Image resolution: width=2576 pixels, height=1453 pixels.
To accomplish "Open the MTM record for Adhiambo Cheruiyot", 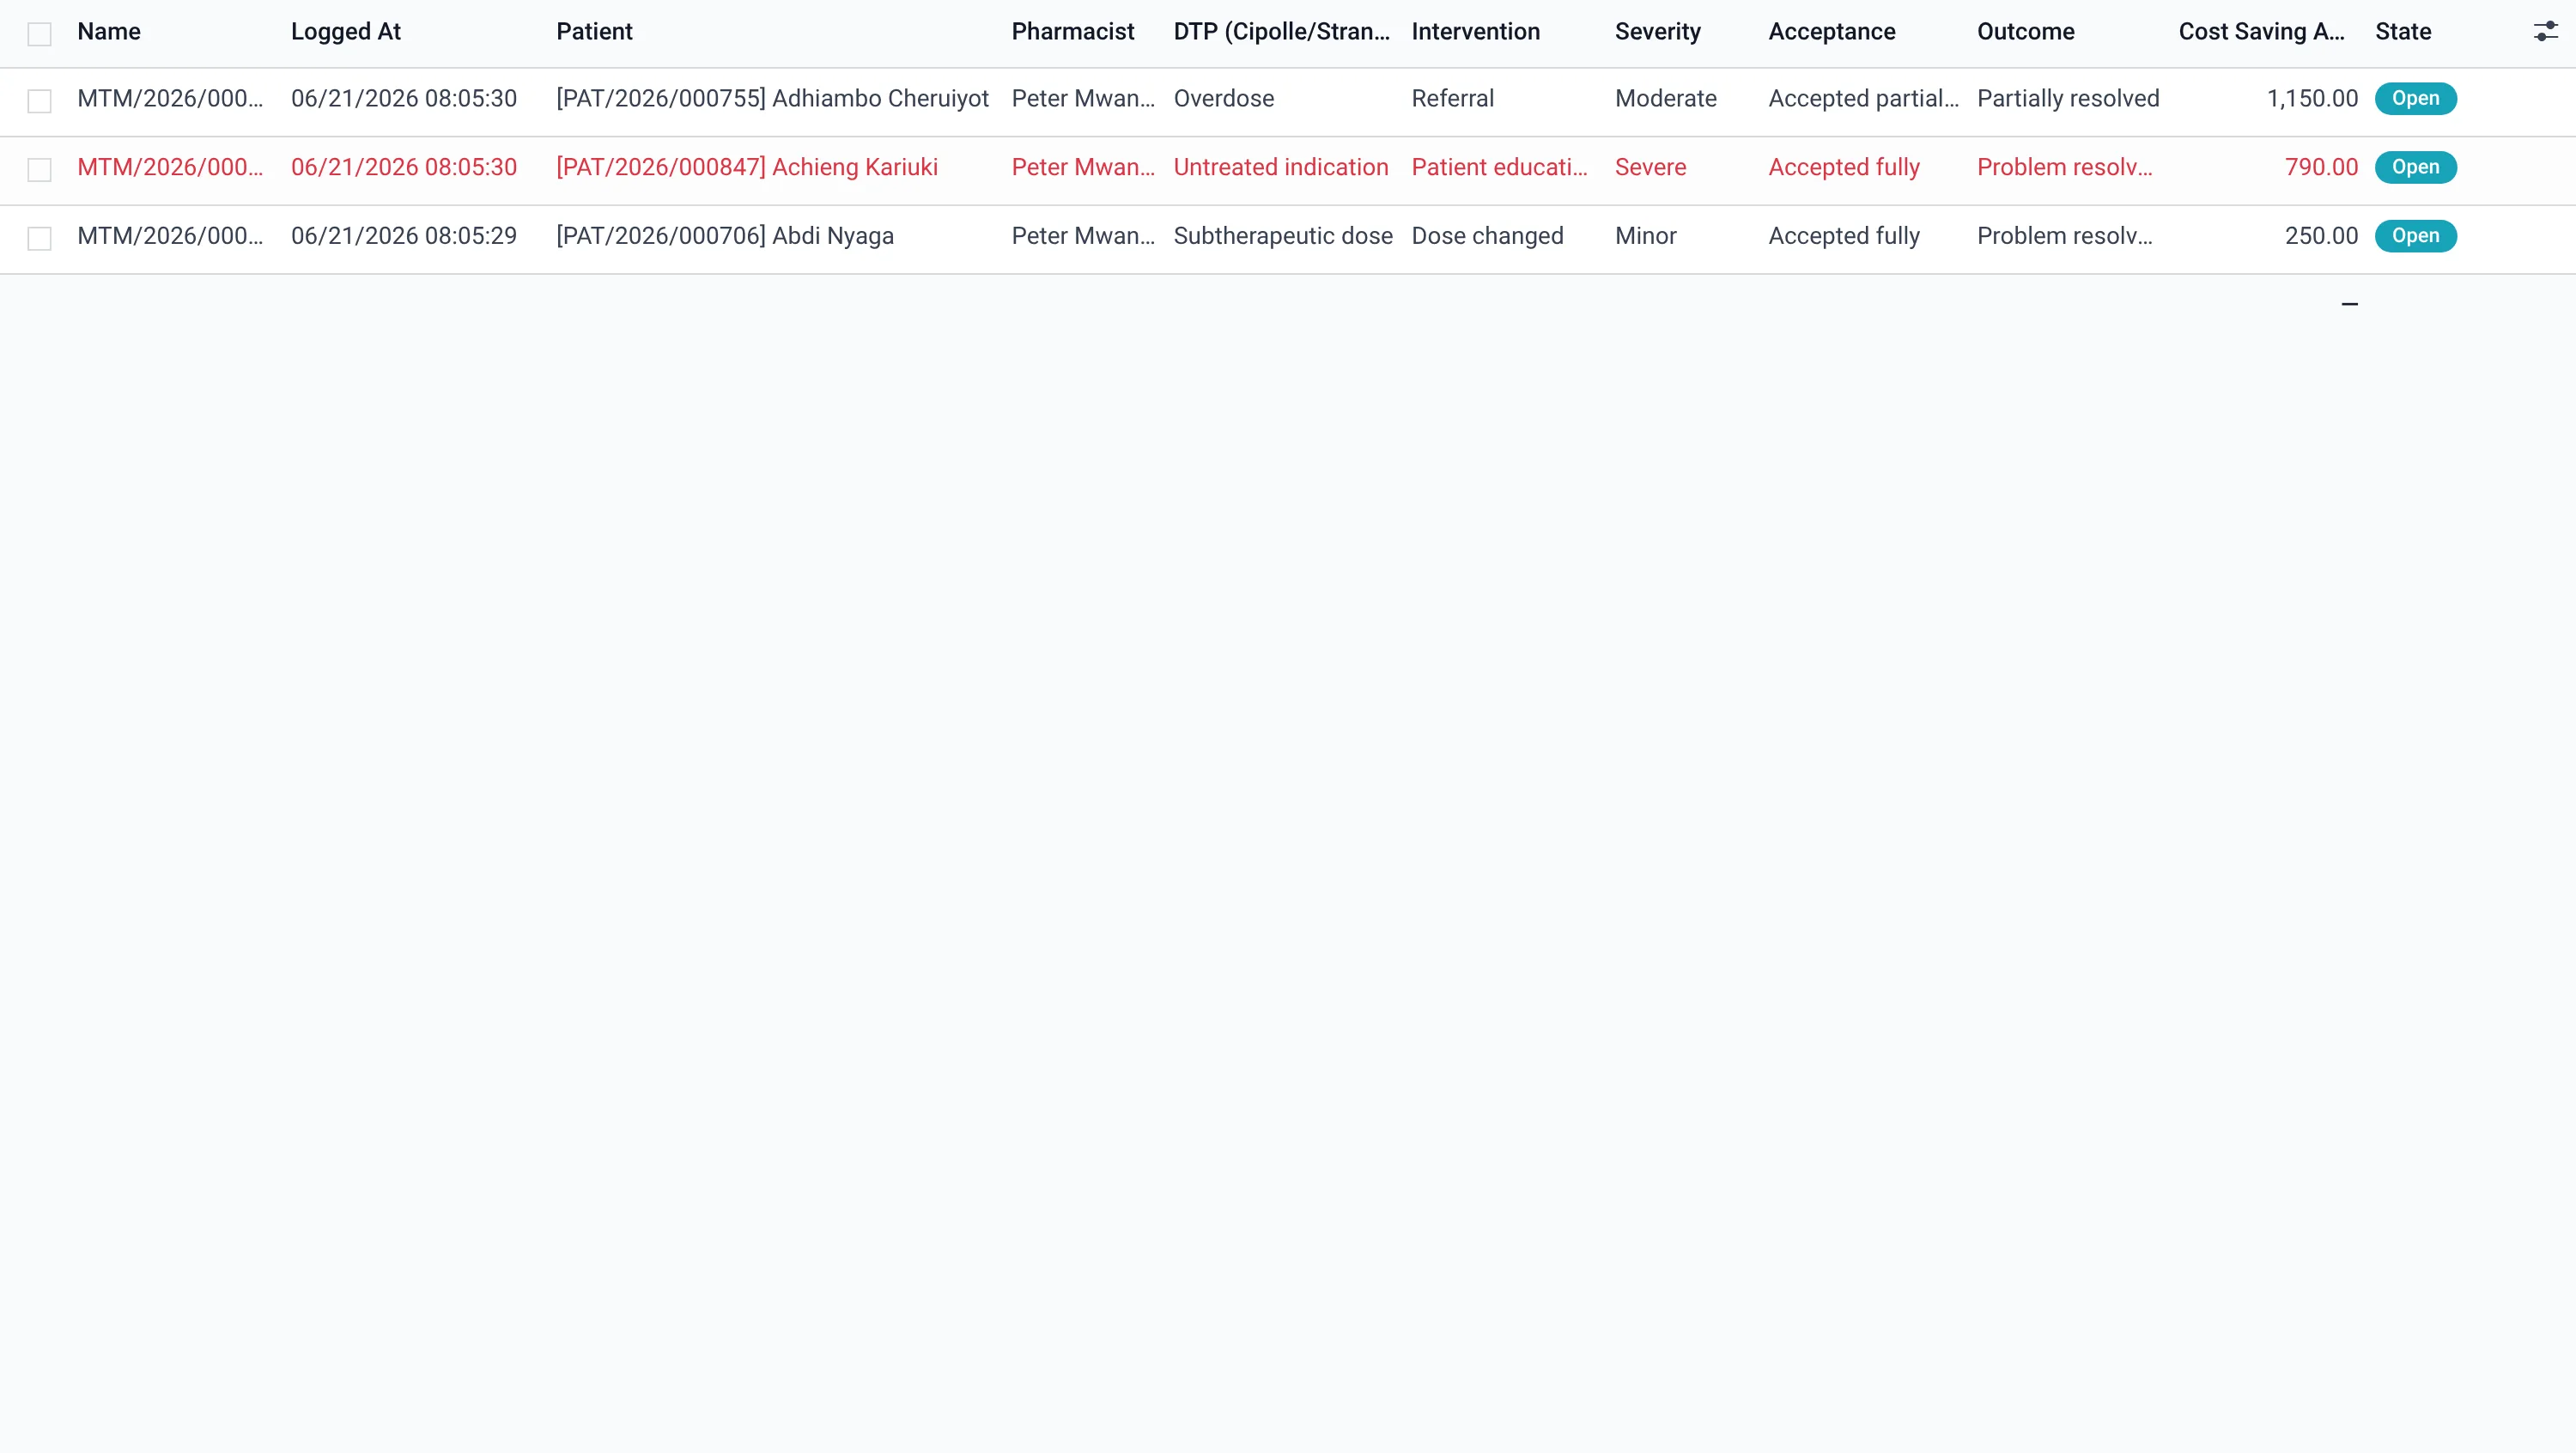I will pos(170,99).
